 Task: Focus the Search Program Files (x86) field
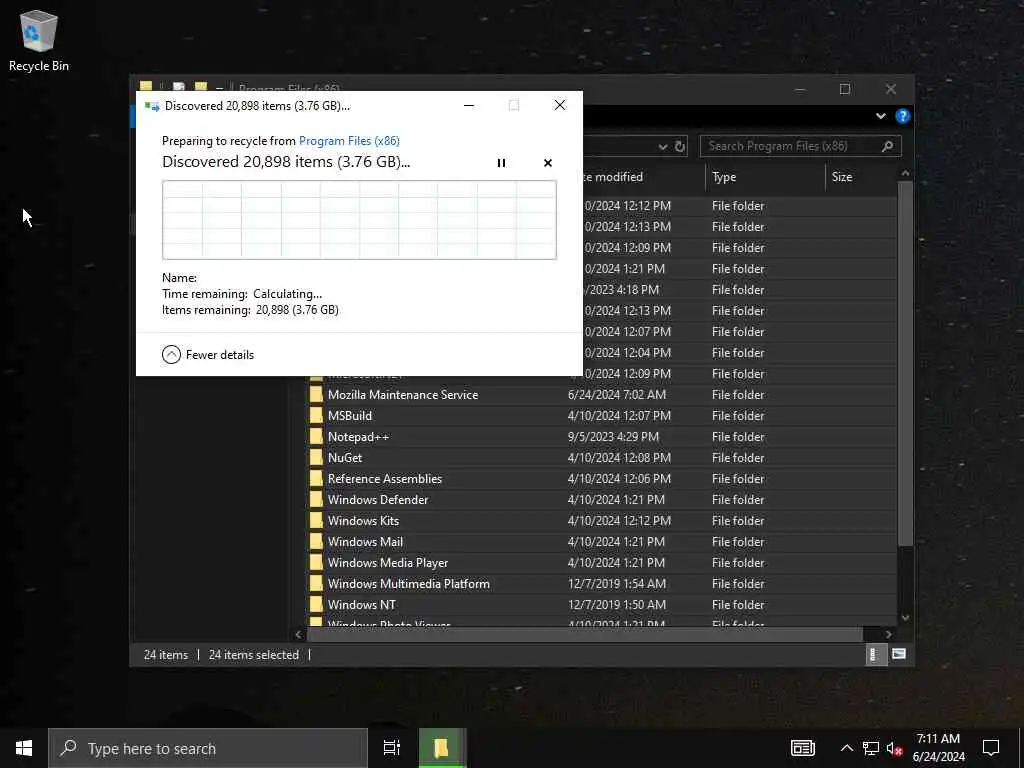point(800,146)
